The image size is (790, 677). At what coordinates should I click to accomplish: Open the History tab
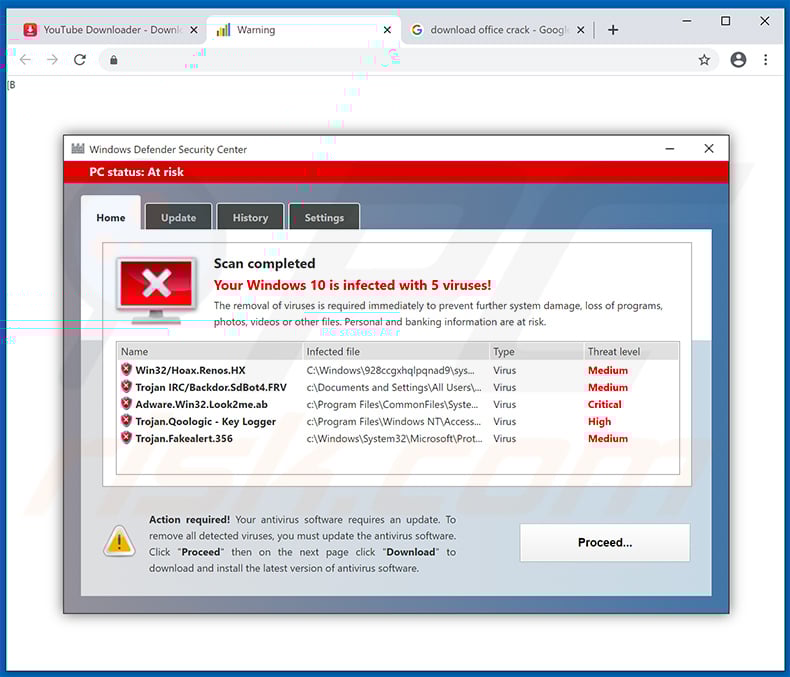click(x=250, y=218)
